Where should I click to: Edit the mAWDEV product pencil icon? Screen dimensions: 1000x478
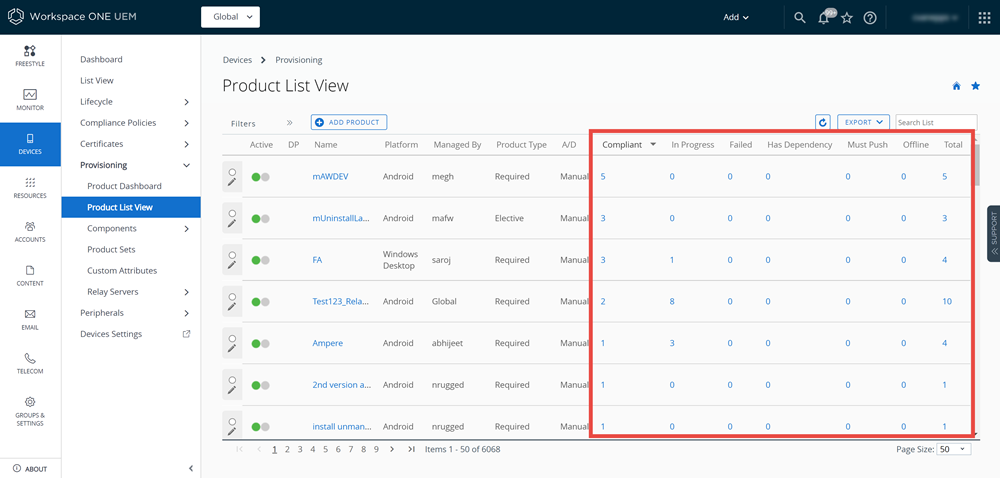coord(232,182)
